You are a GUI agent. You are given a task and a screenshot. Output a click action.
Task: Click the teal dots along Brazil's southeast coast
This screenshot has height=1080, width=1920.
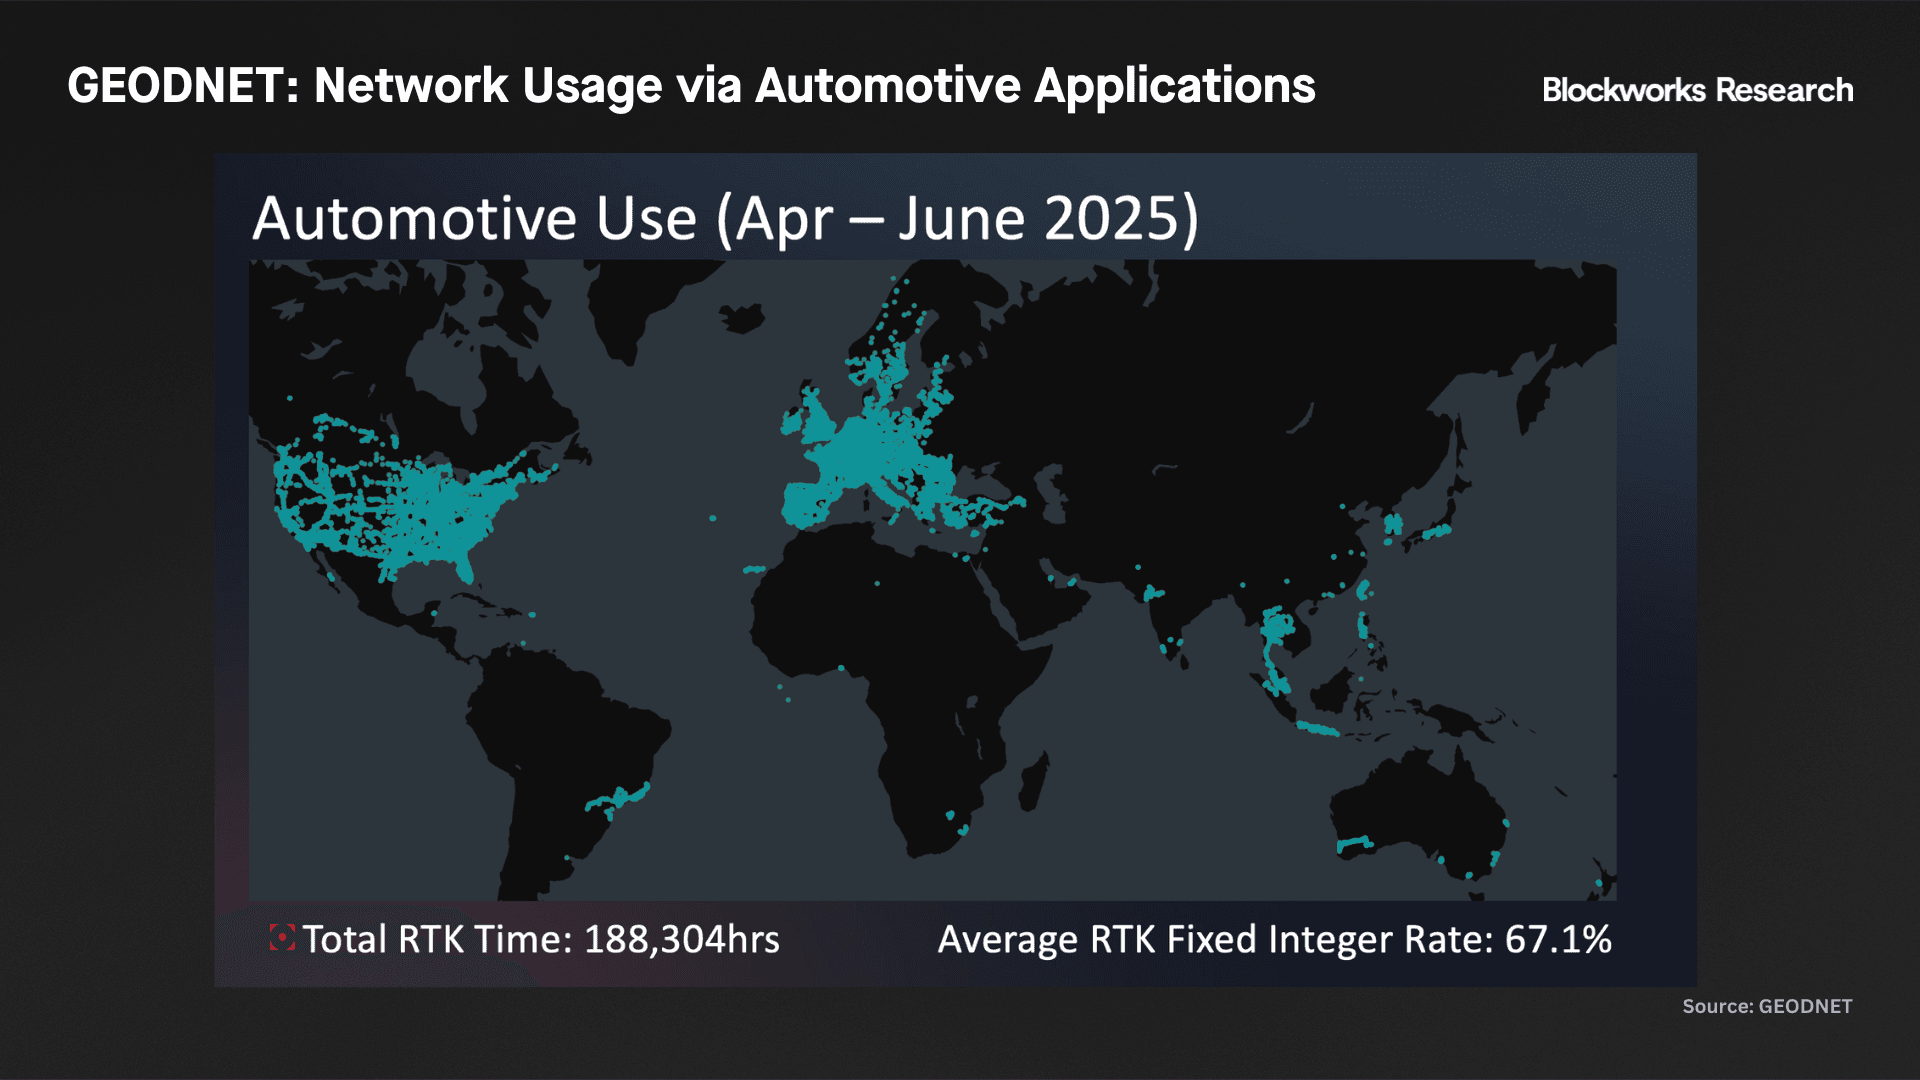coord(620,798)
